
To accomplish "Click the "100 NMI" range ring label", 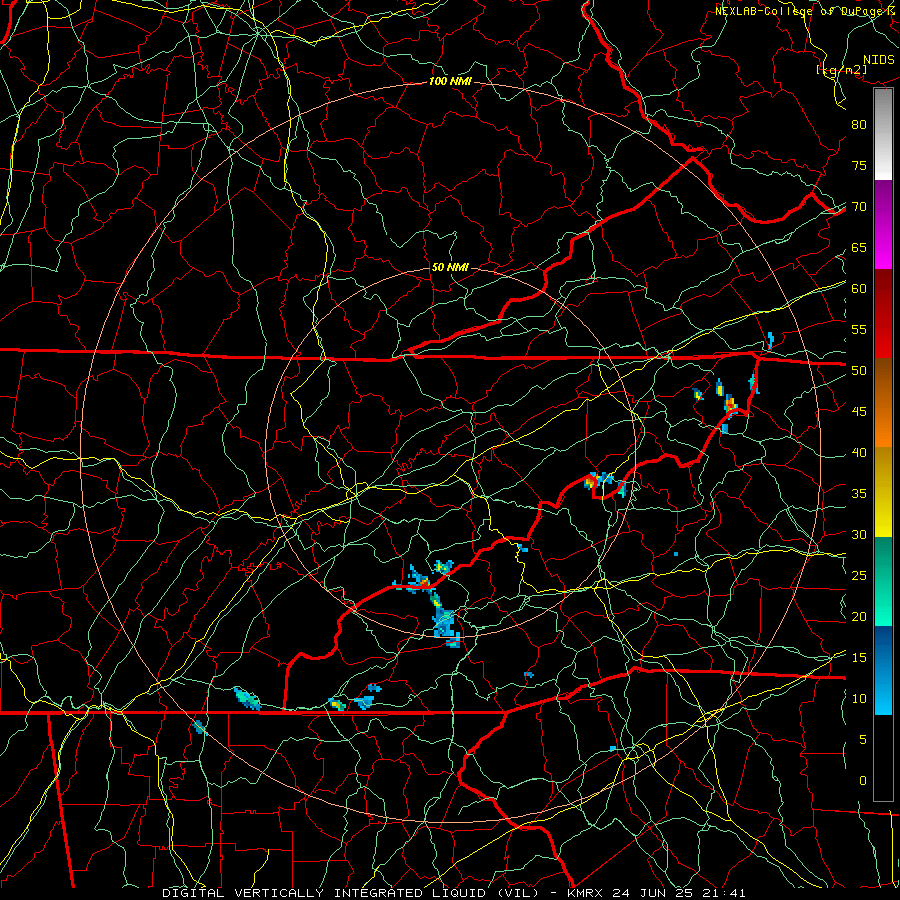I will (x=450, y=82).
